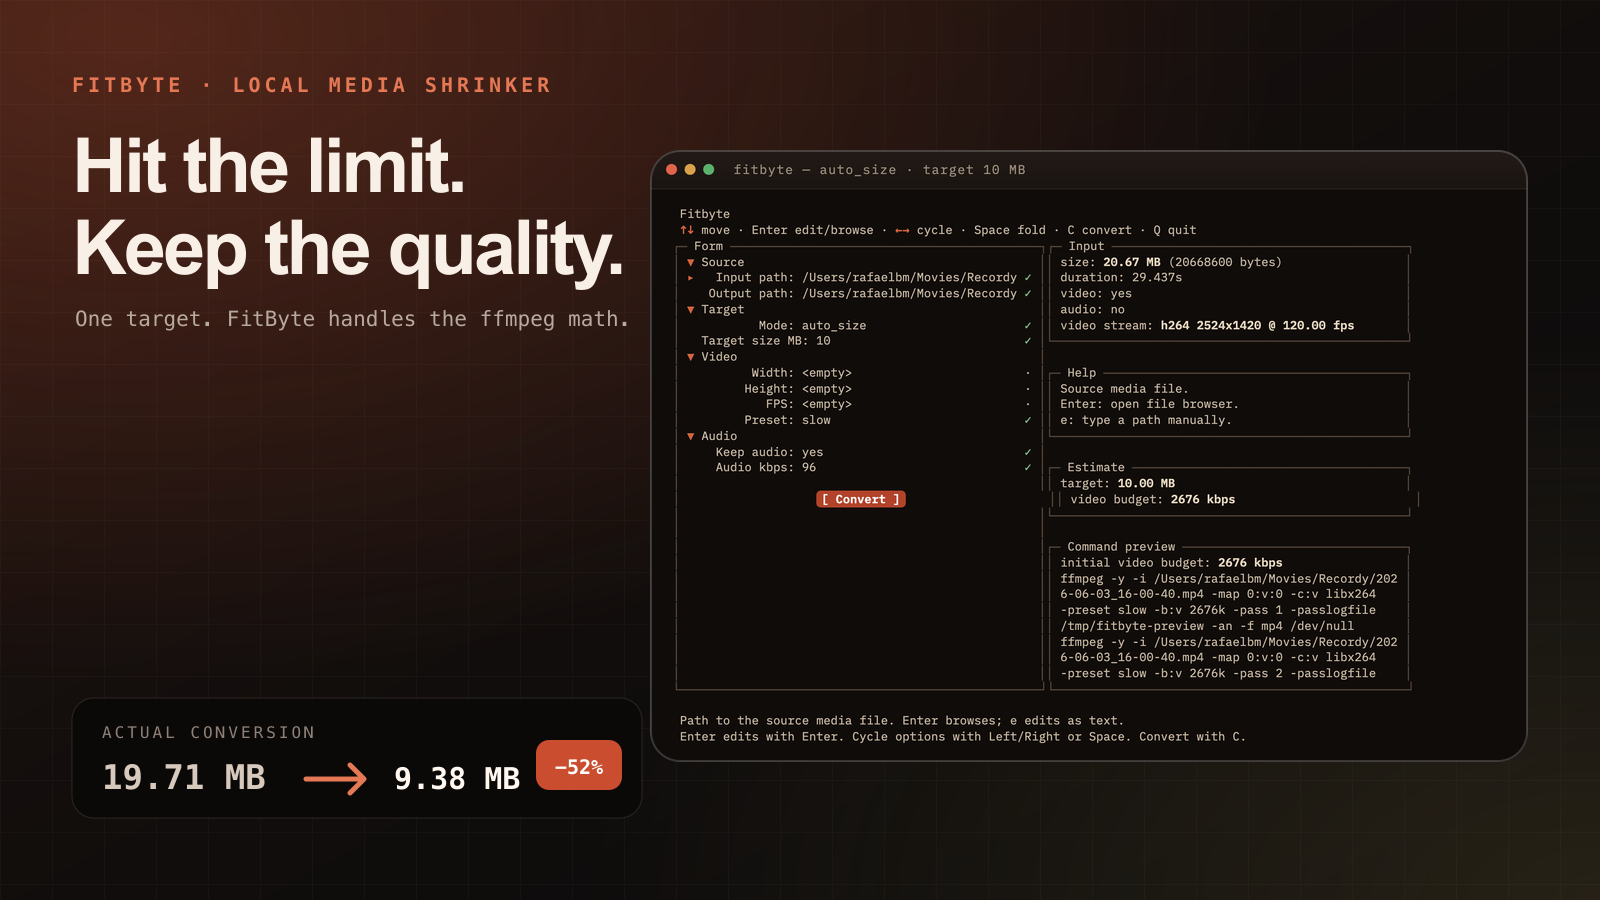This screenshot has height=900, width=1600.
Task: Click the '19.71 MB' original size
Action: click(184, 778)
